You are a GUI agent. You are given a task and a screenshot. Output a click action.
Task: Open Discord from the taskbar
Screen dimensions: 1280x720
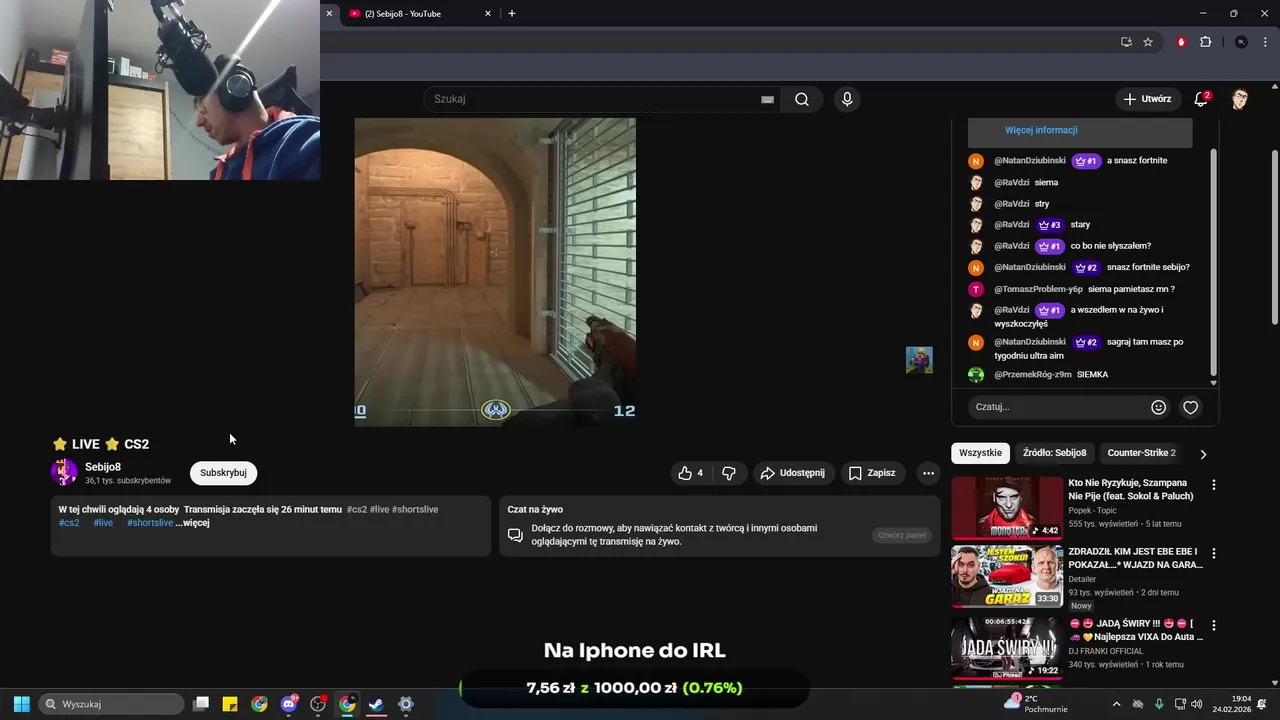click(x=289, y=704)
